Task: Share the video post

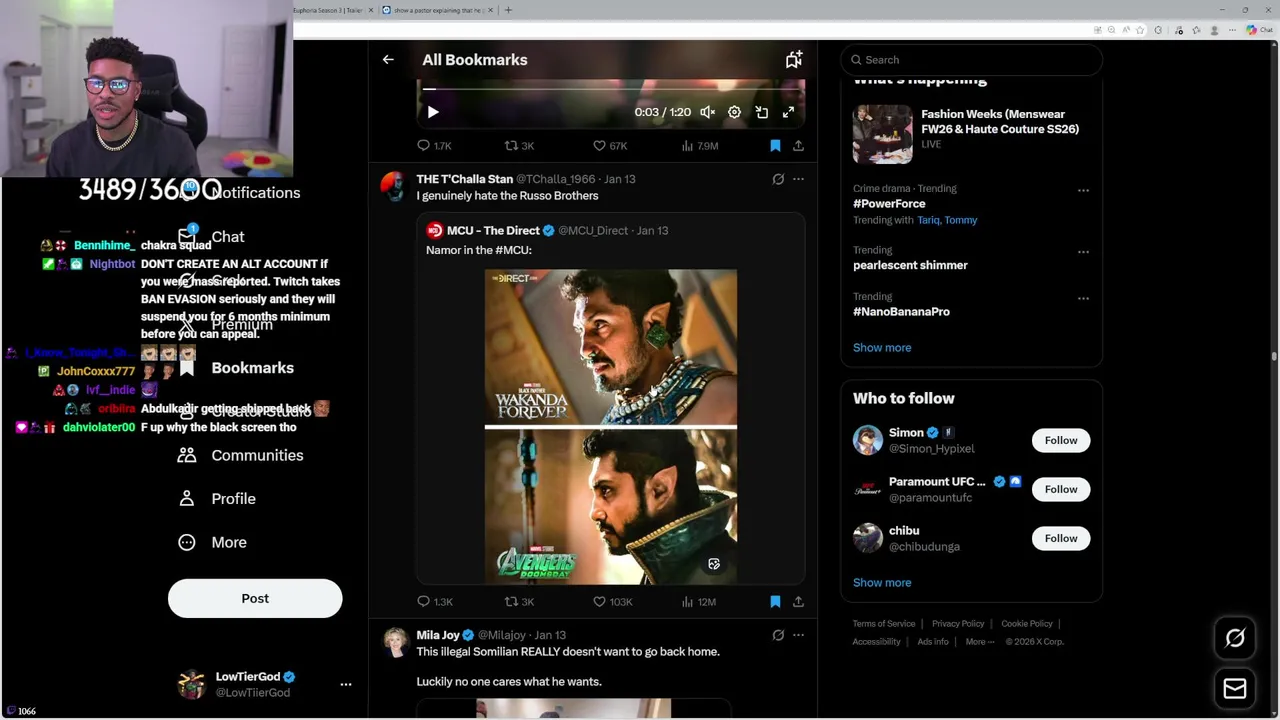Action: (798, 146)
